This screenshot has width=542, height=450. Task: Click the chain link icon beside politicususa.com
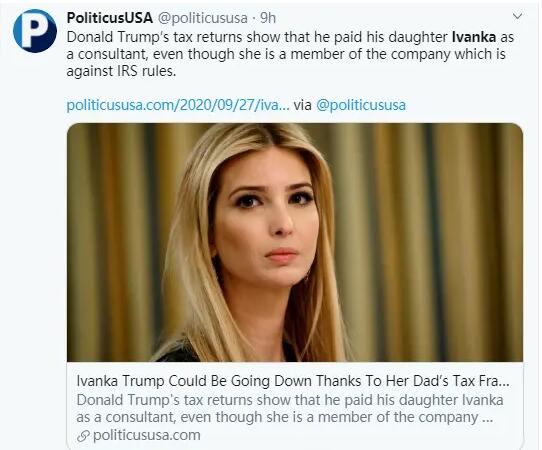(x=83, y=436)
